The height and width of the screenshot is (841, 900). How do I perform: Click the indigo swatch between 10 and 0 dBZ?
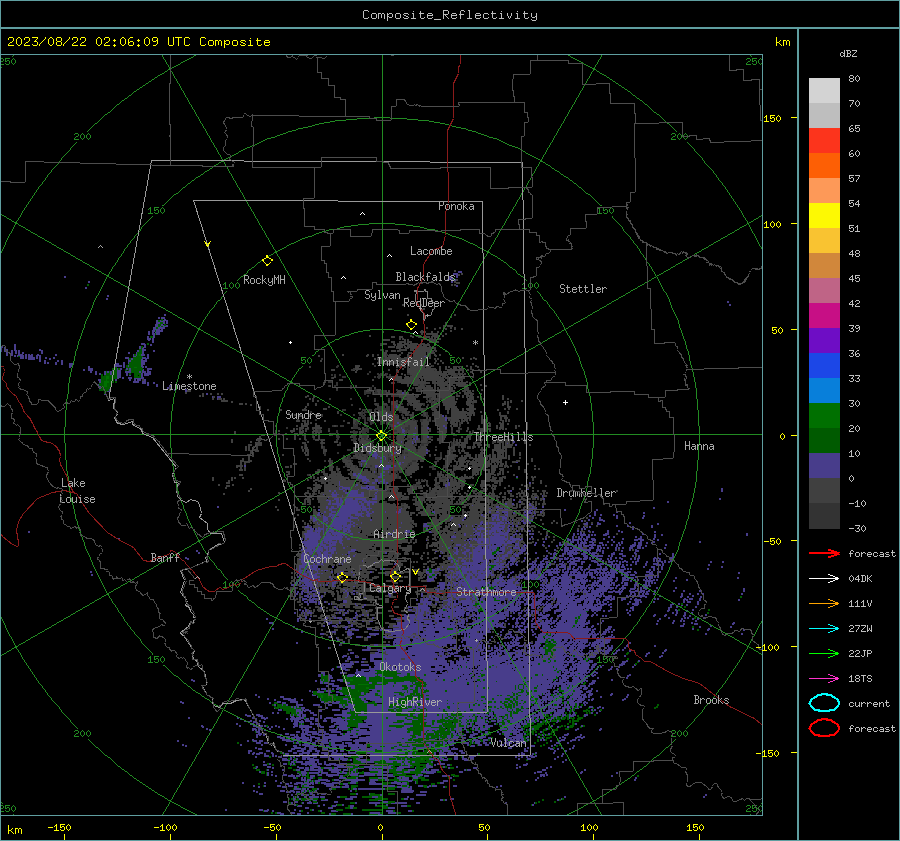(824, 466)
